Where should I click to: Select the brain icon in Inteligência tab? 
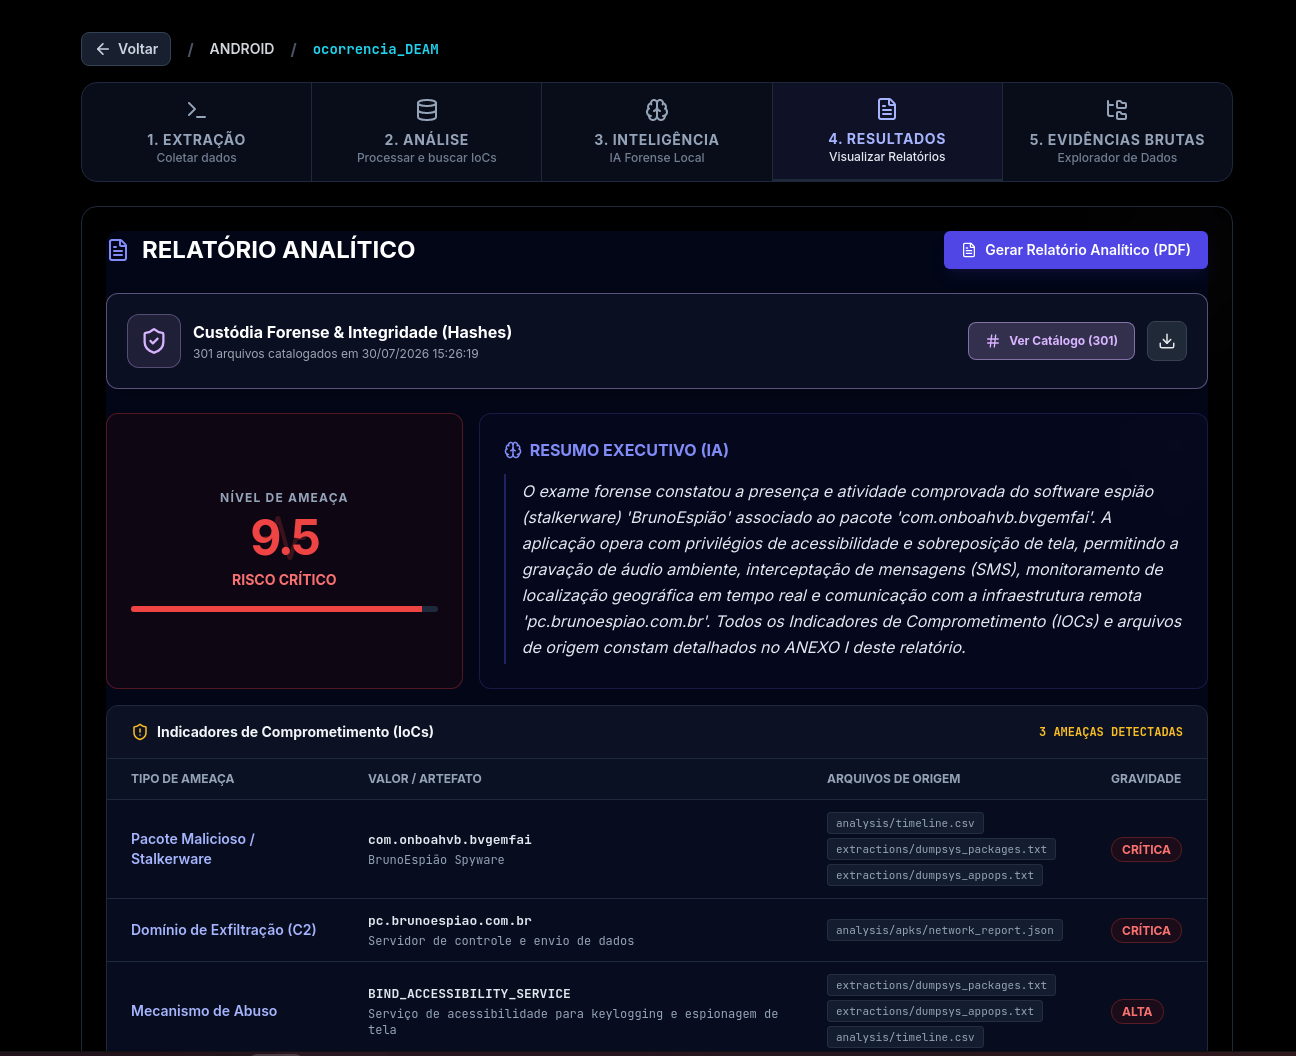(x=657, y=110)
